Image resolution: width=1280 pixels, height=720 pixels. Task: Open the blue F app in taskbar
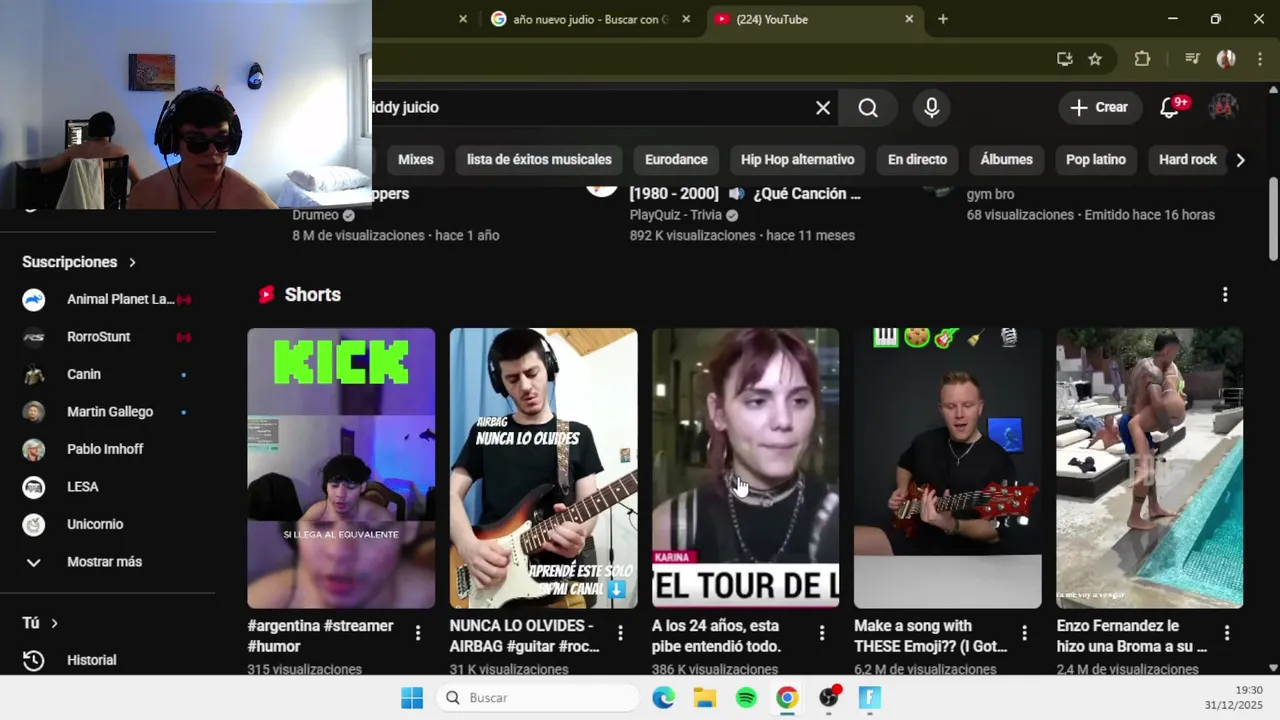(x=870, y=698)
